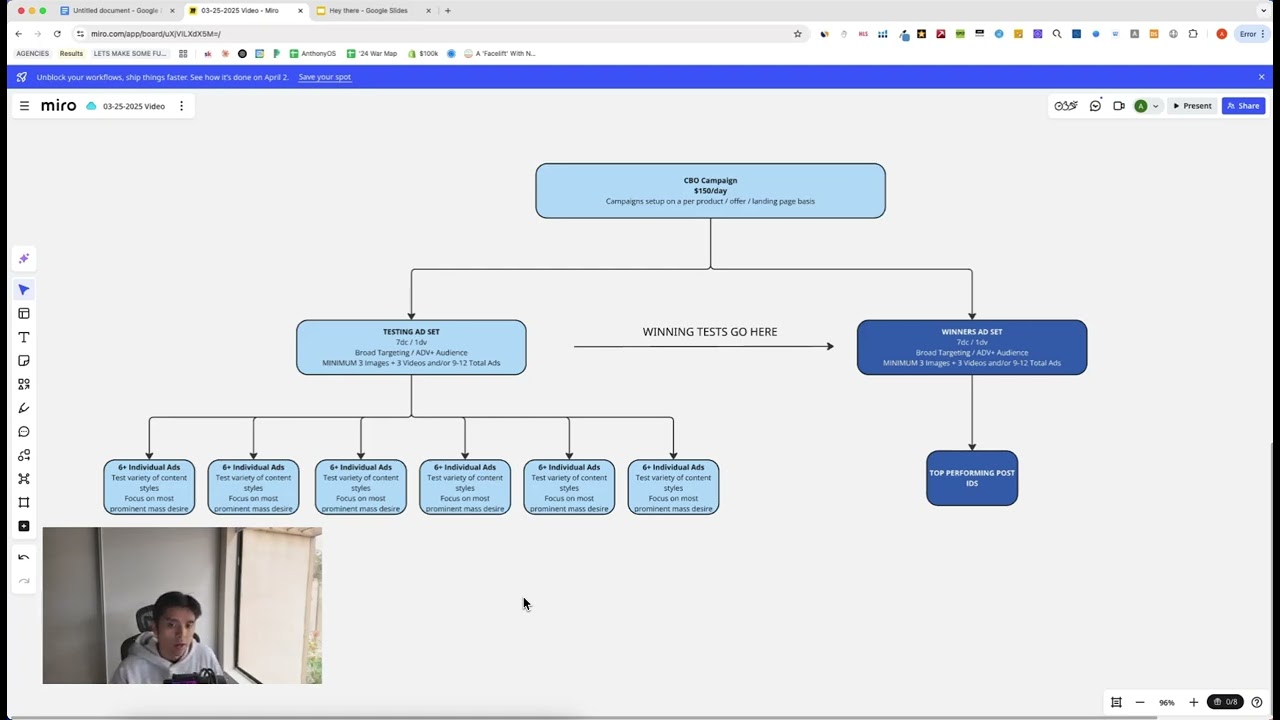The width and height of the screenshot is (1280, 720).
Task: Select the Comment tool
Action: coord(24,432)
